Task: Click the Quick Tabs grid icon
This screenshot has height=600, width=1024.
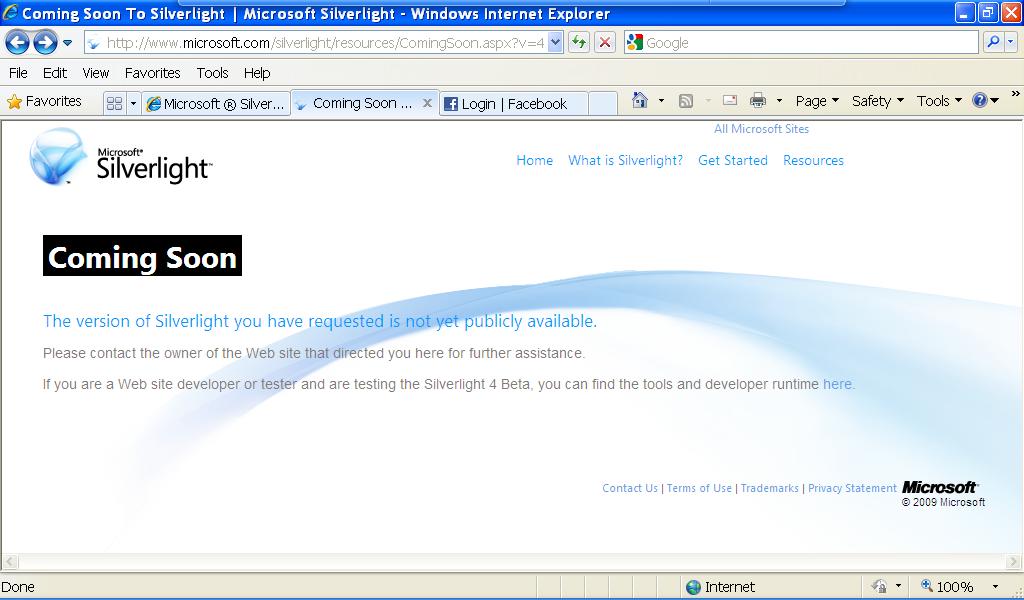Action: pyautogui.click(x=114, y=103)
